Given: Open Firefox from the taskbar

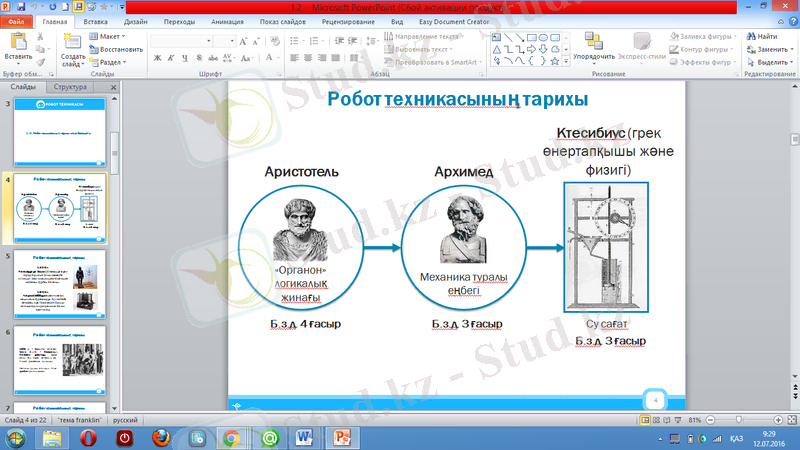Looking at the screenshot, I should point(161,437).
